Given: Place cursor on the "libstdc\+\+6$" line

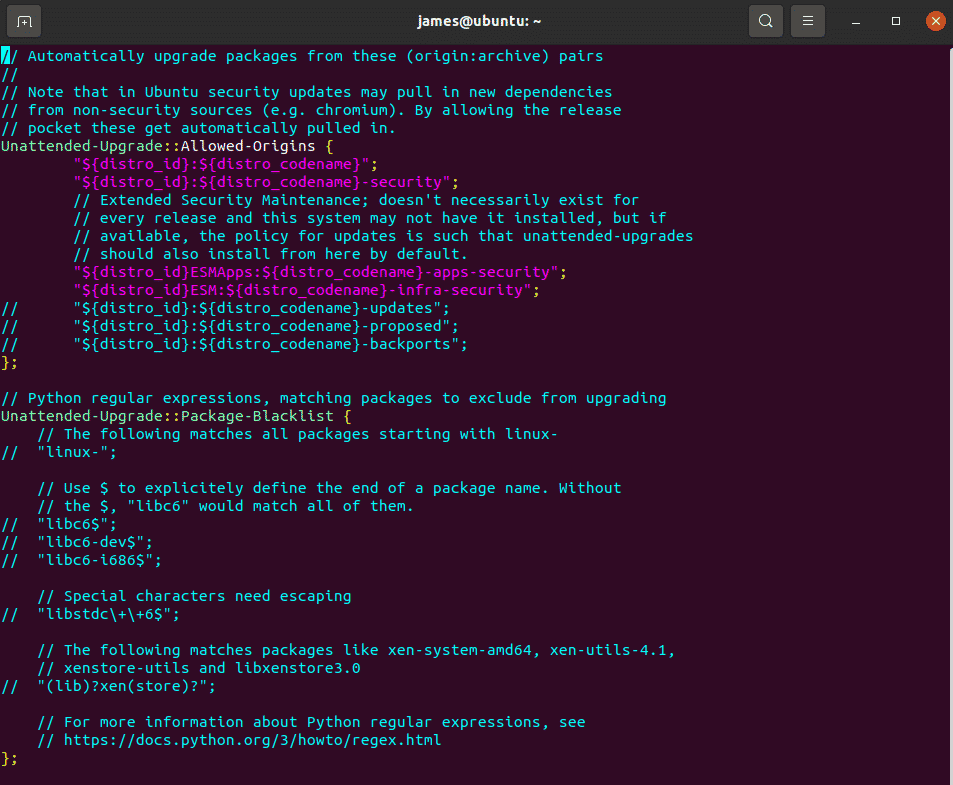Looking at the screenshot, I should pos(91,614).
